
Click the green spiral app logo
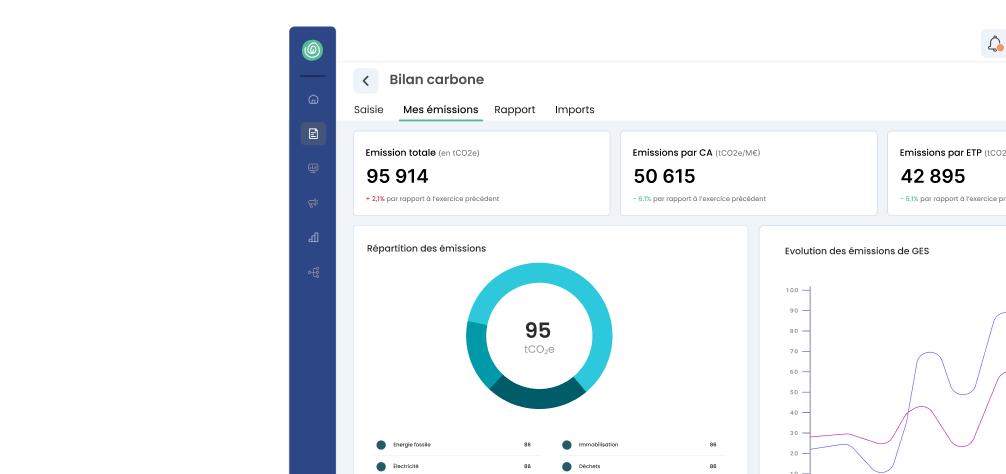click(312, 50)
